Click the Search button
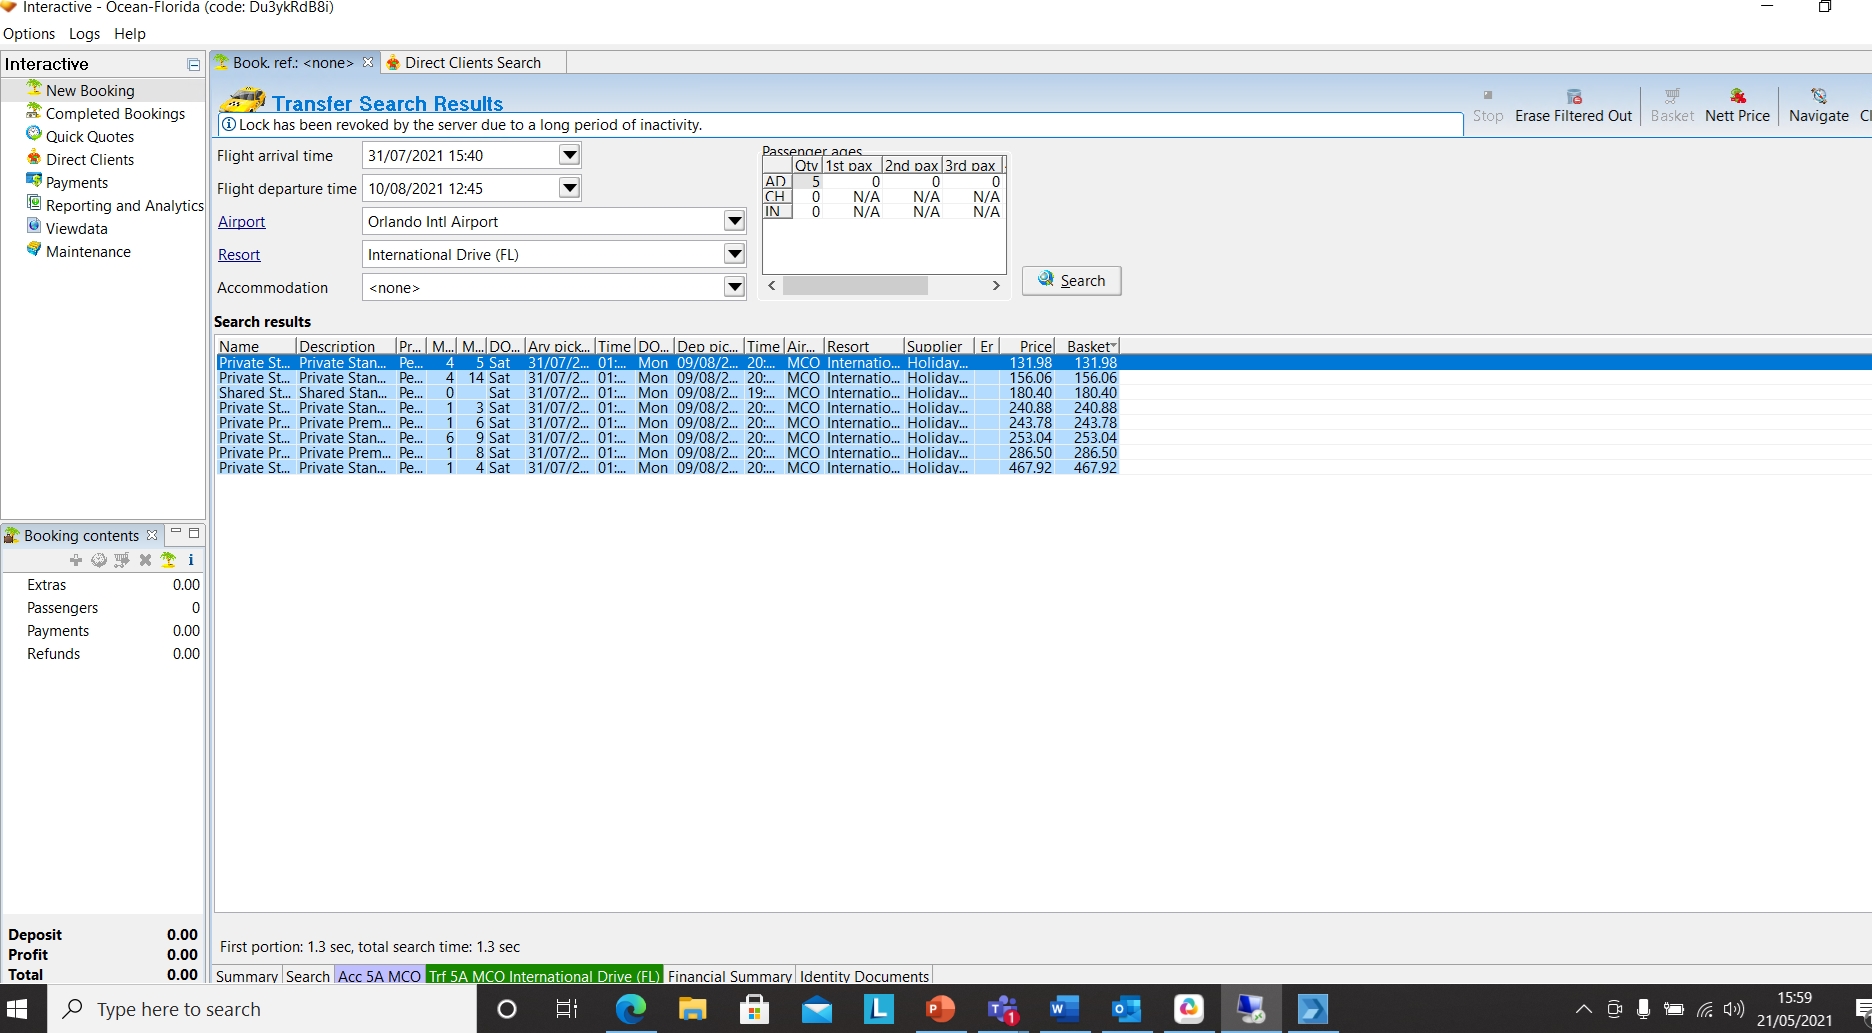Image resolution: width=1872 pixels, height=1033 pixels. click(x=1071, y=281)
